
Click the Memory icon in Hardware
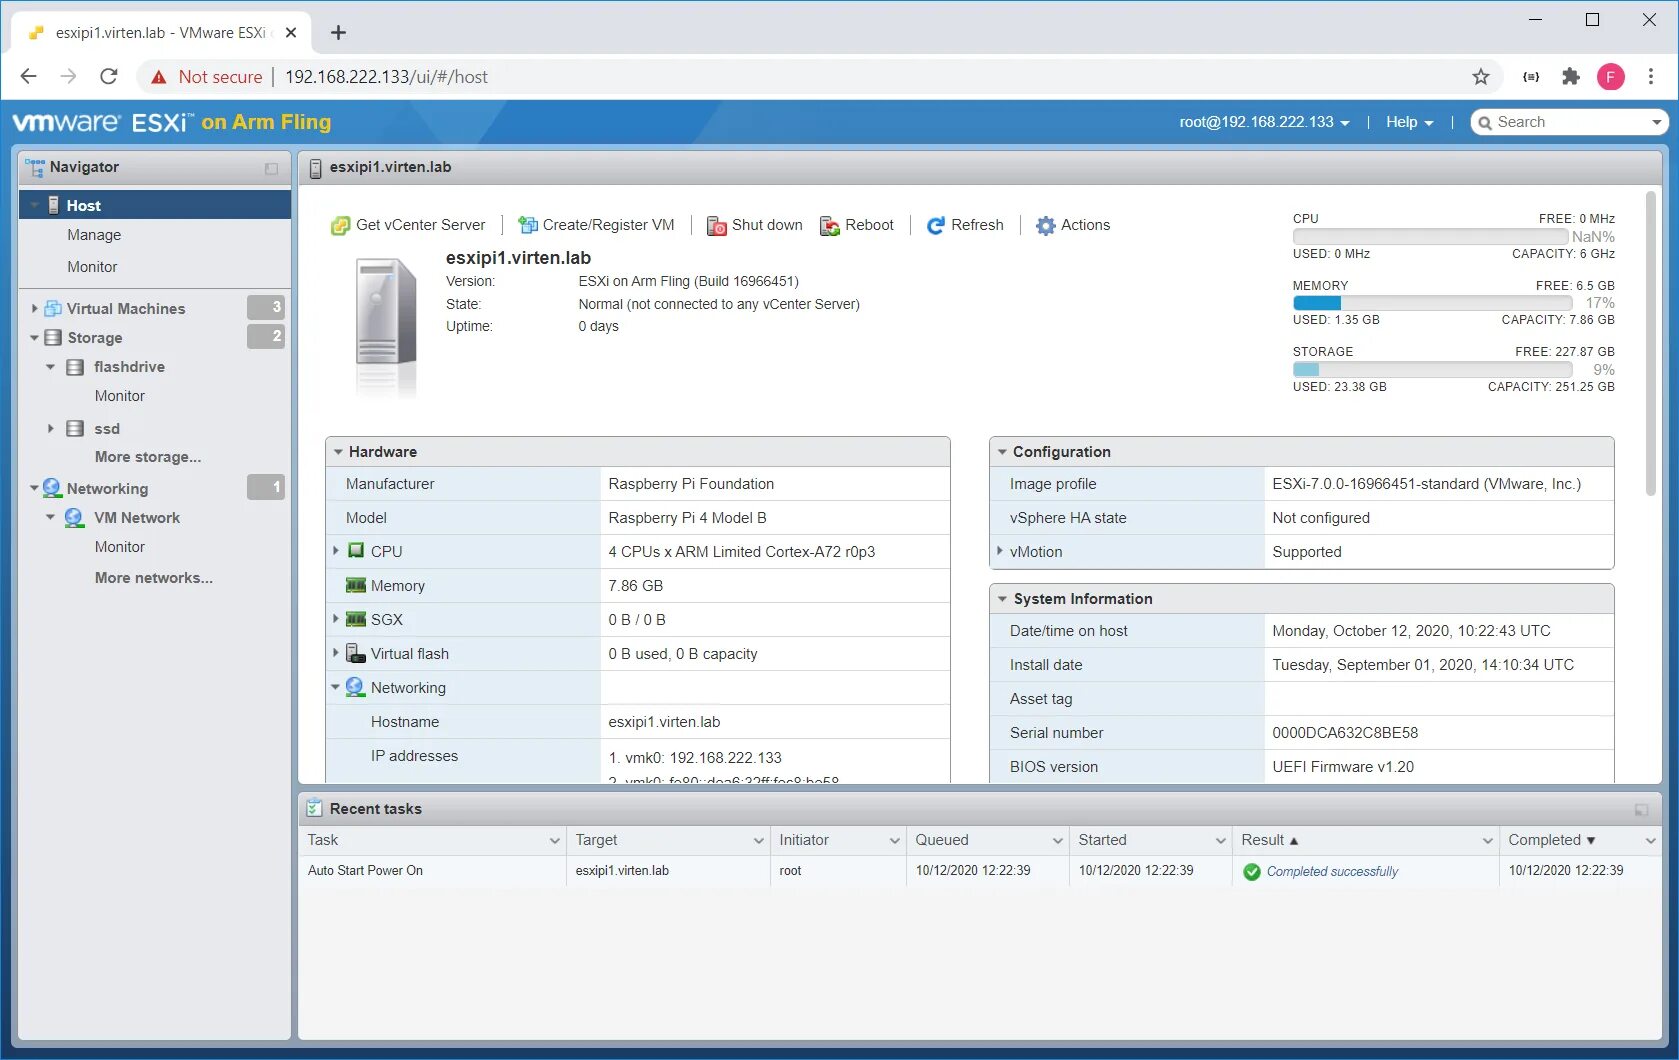(x=356, y=585)
